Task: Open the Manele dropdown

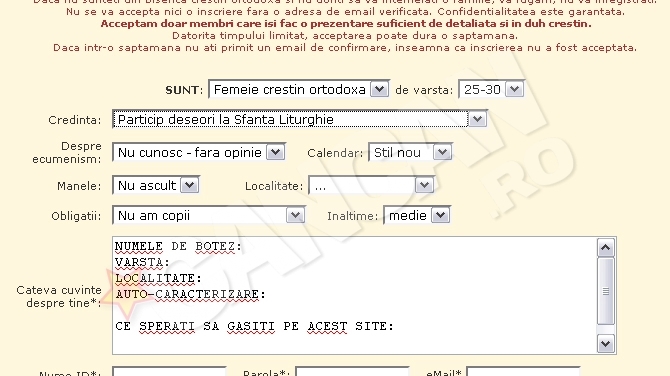Action: point(156,185)
